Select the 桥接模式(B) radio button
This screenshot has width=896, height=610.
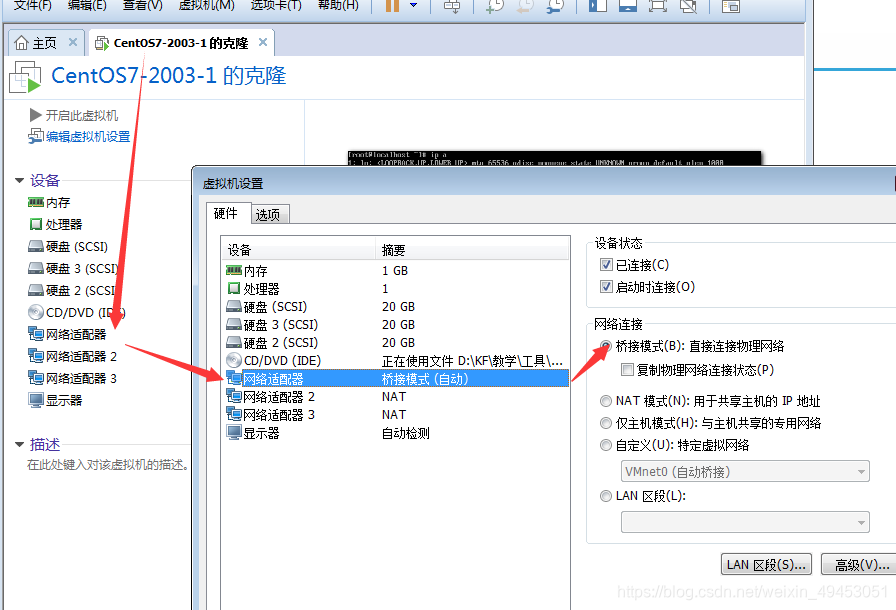click(606, 346)
